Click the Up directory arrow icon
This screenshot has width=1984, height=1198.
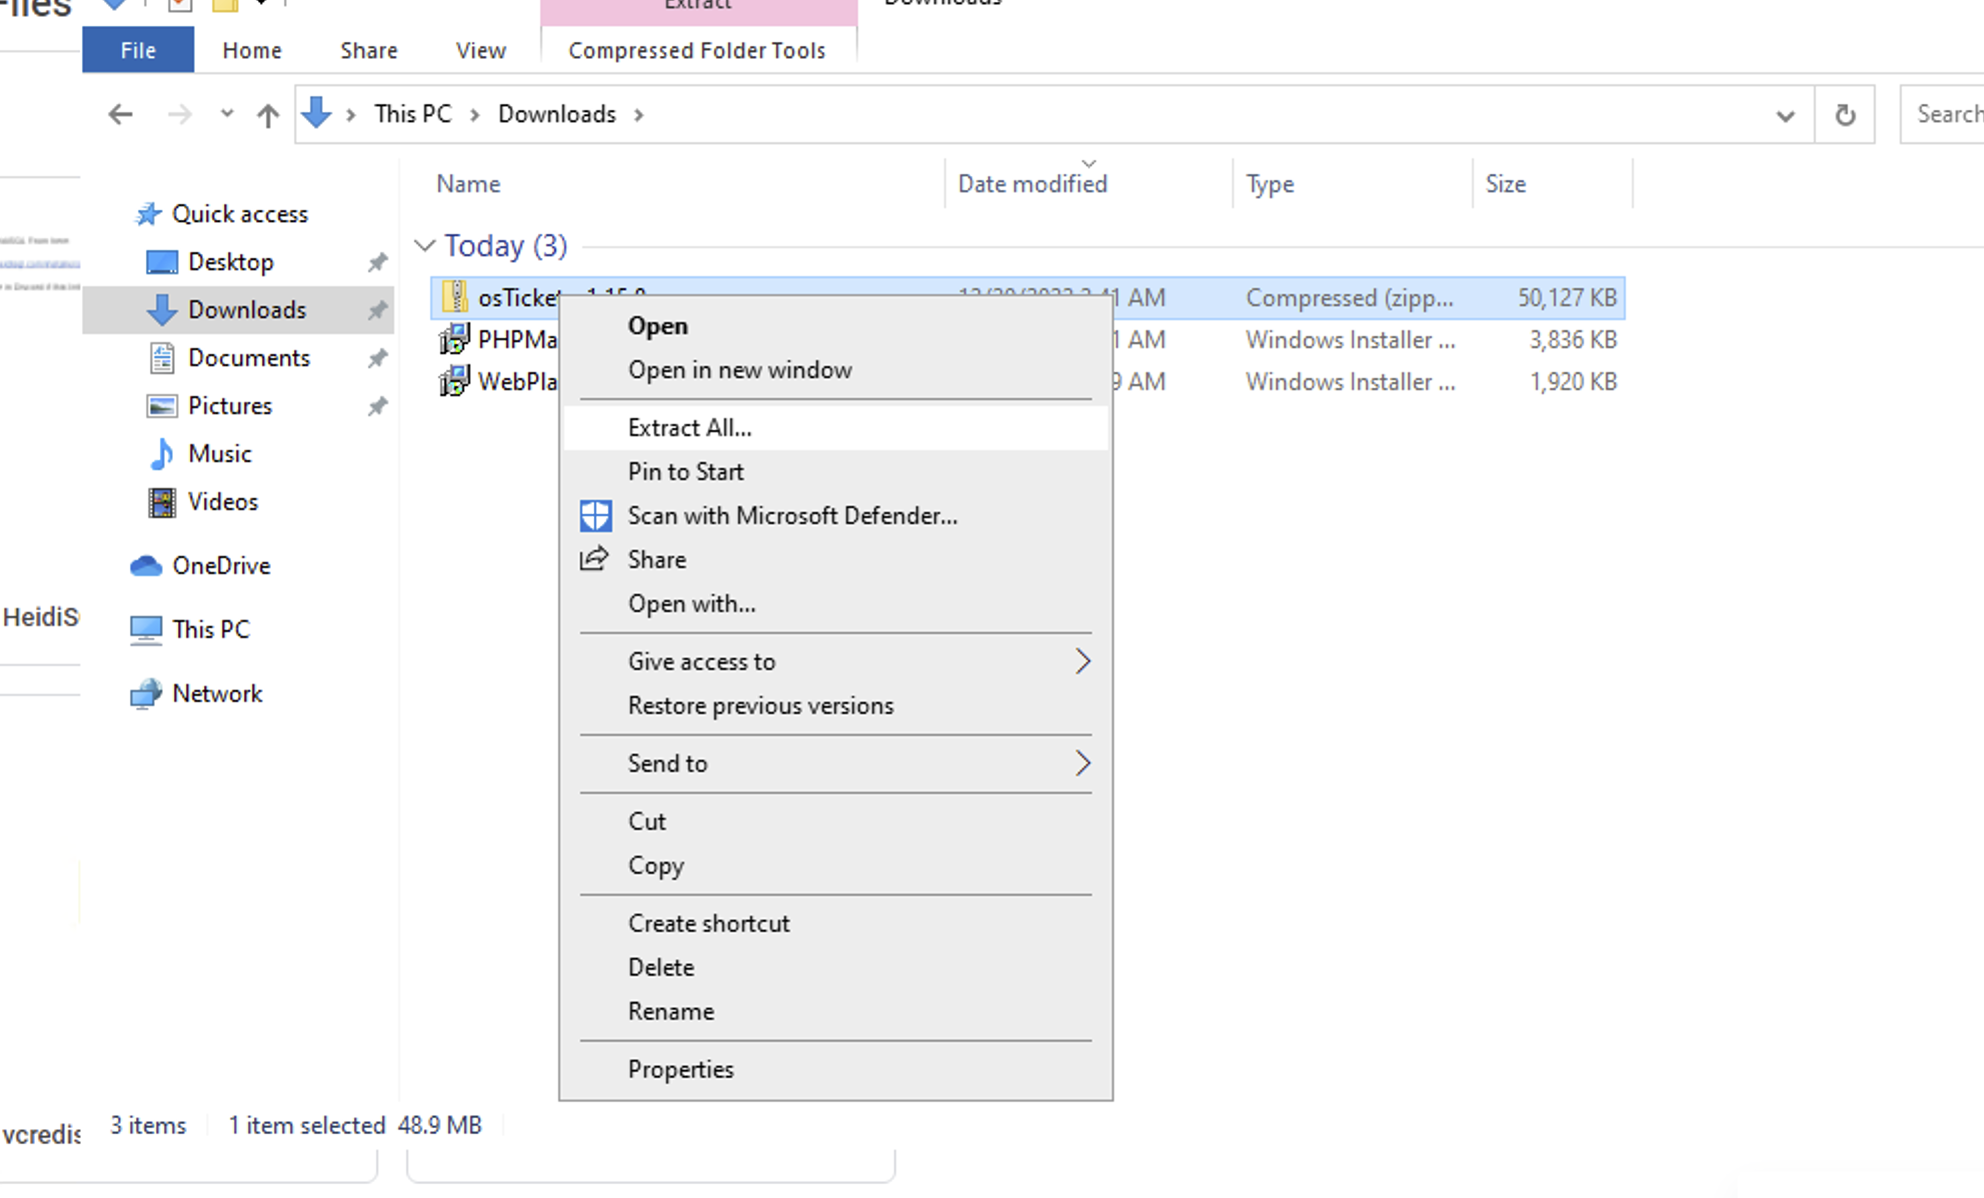[267, 115]
